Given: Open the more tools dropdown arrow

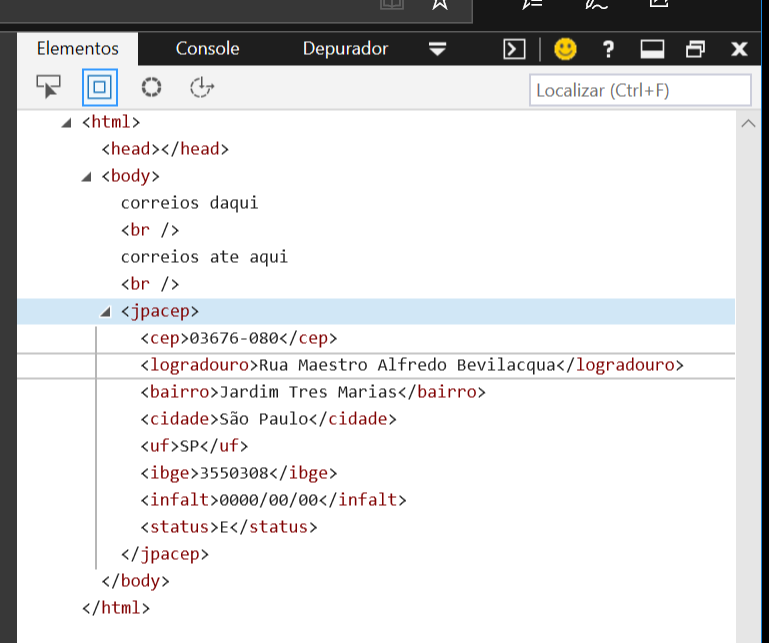Looking at the screenshot, I should (437, 48).
